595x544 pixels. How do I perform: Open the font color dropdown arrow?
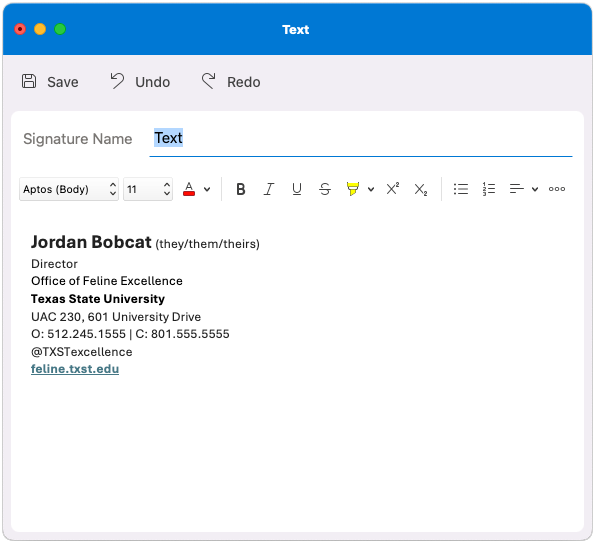click(207, 189)
